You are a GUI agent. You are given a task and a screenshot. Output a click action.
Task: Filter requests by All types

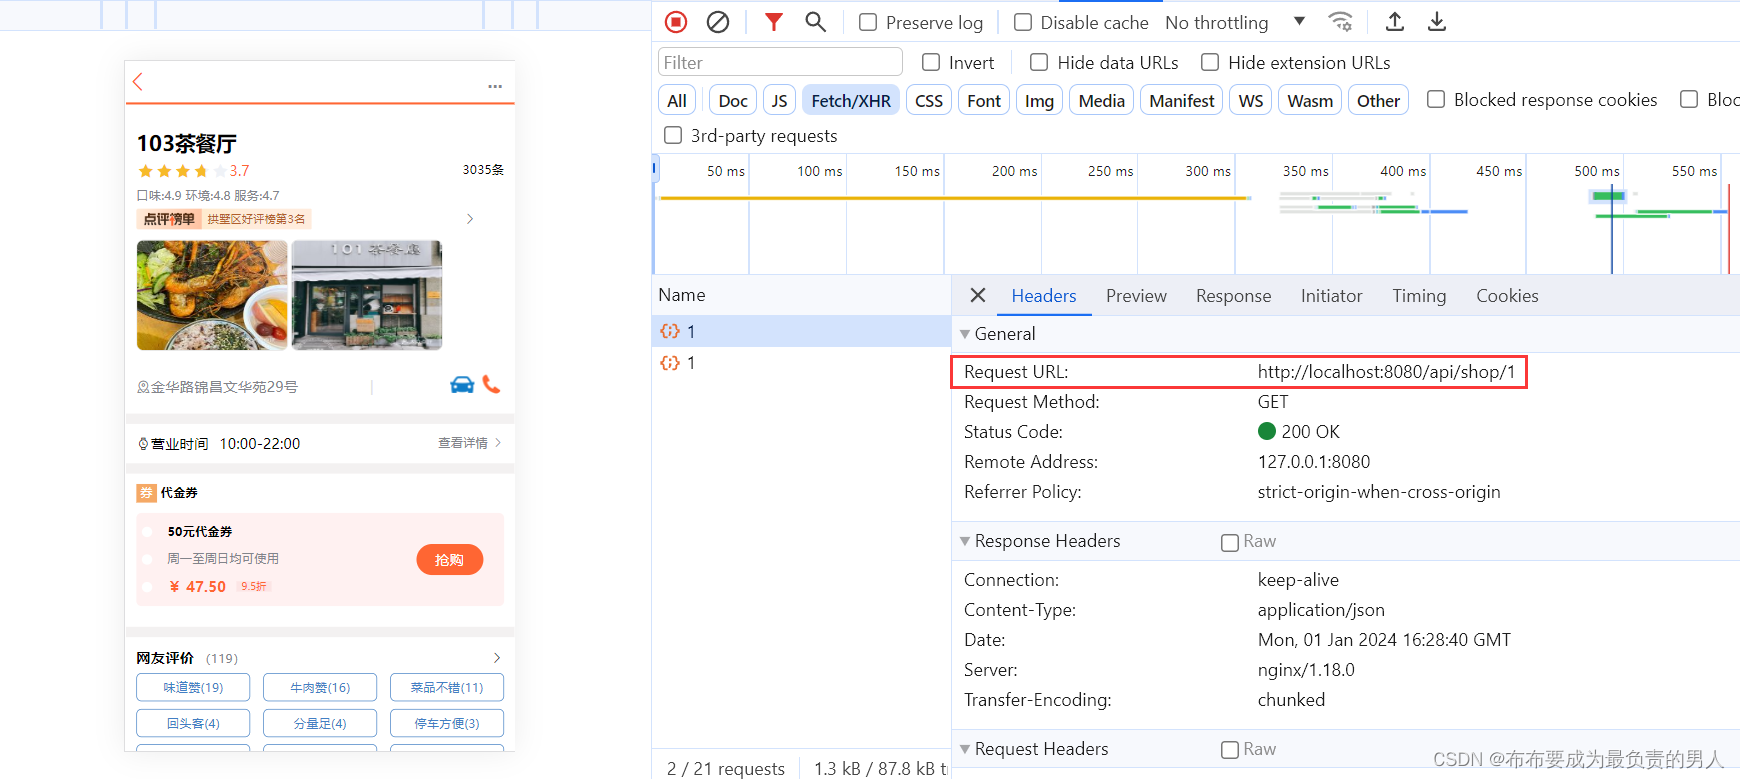coord(677,100)
